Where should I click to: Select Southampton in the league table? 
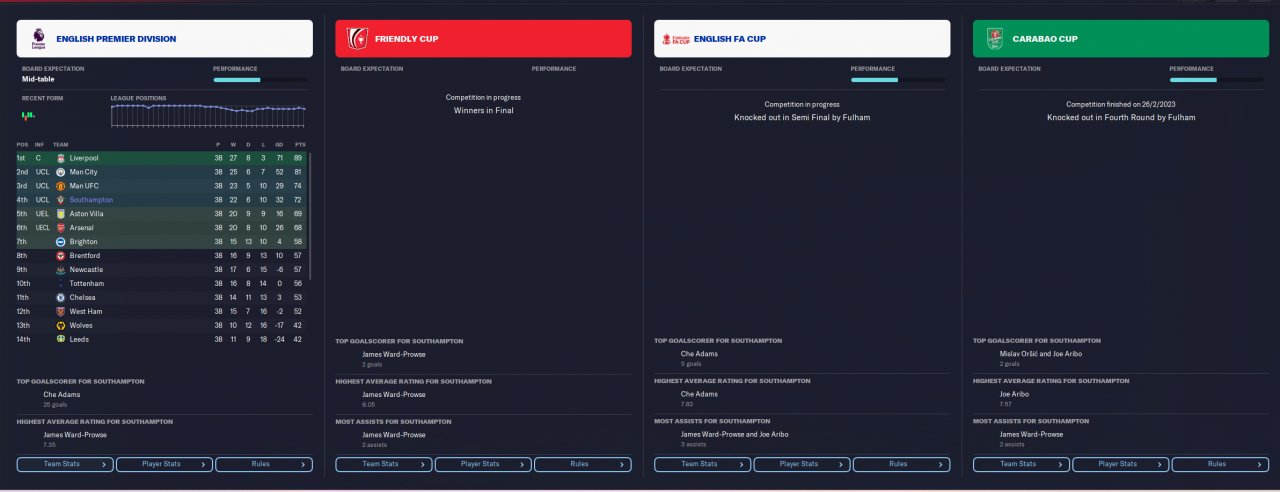pos(91,200)
